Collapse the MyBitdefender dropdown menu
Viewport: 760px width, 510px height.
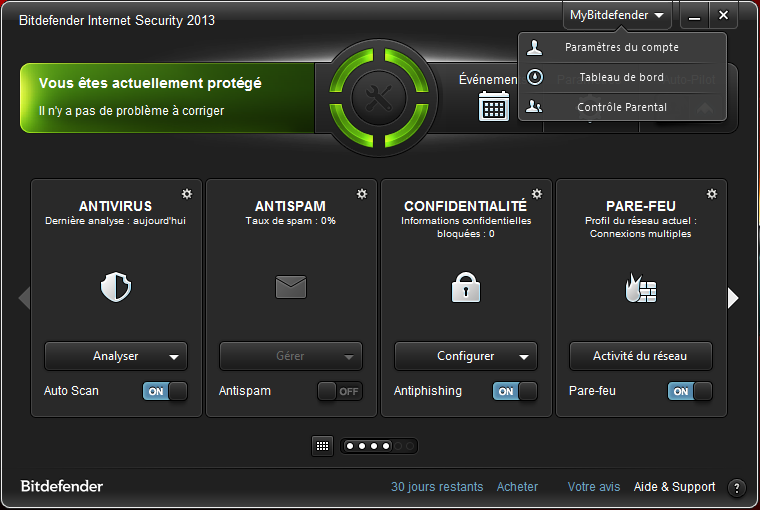tap(617, 15)
